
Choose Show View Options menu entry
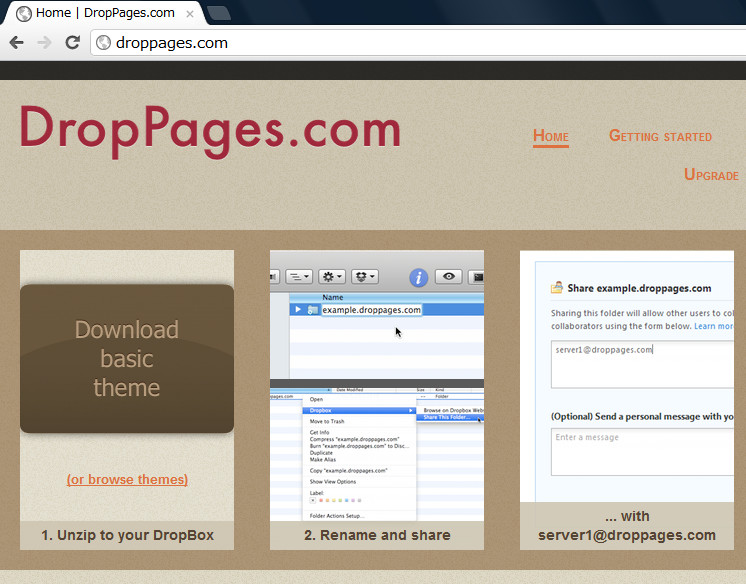tap(333, 482)
